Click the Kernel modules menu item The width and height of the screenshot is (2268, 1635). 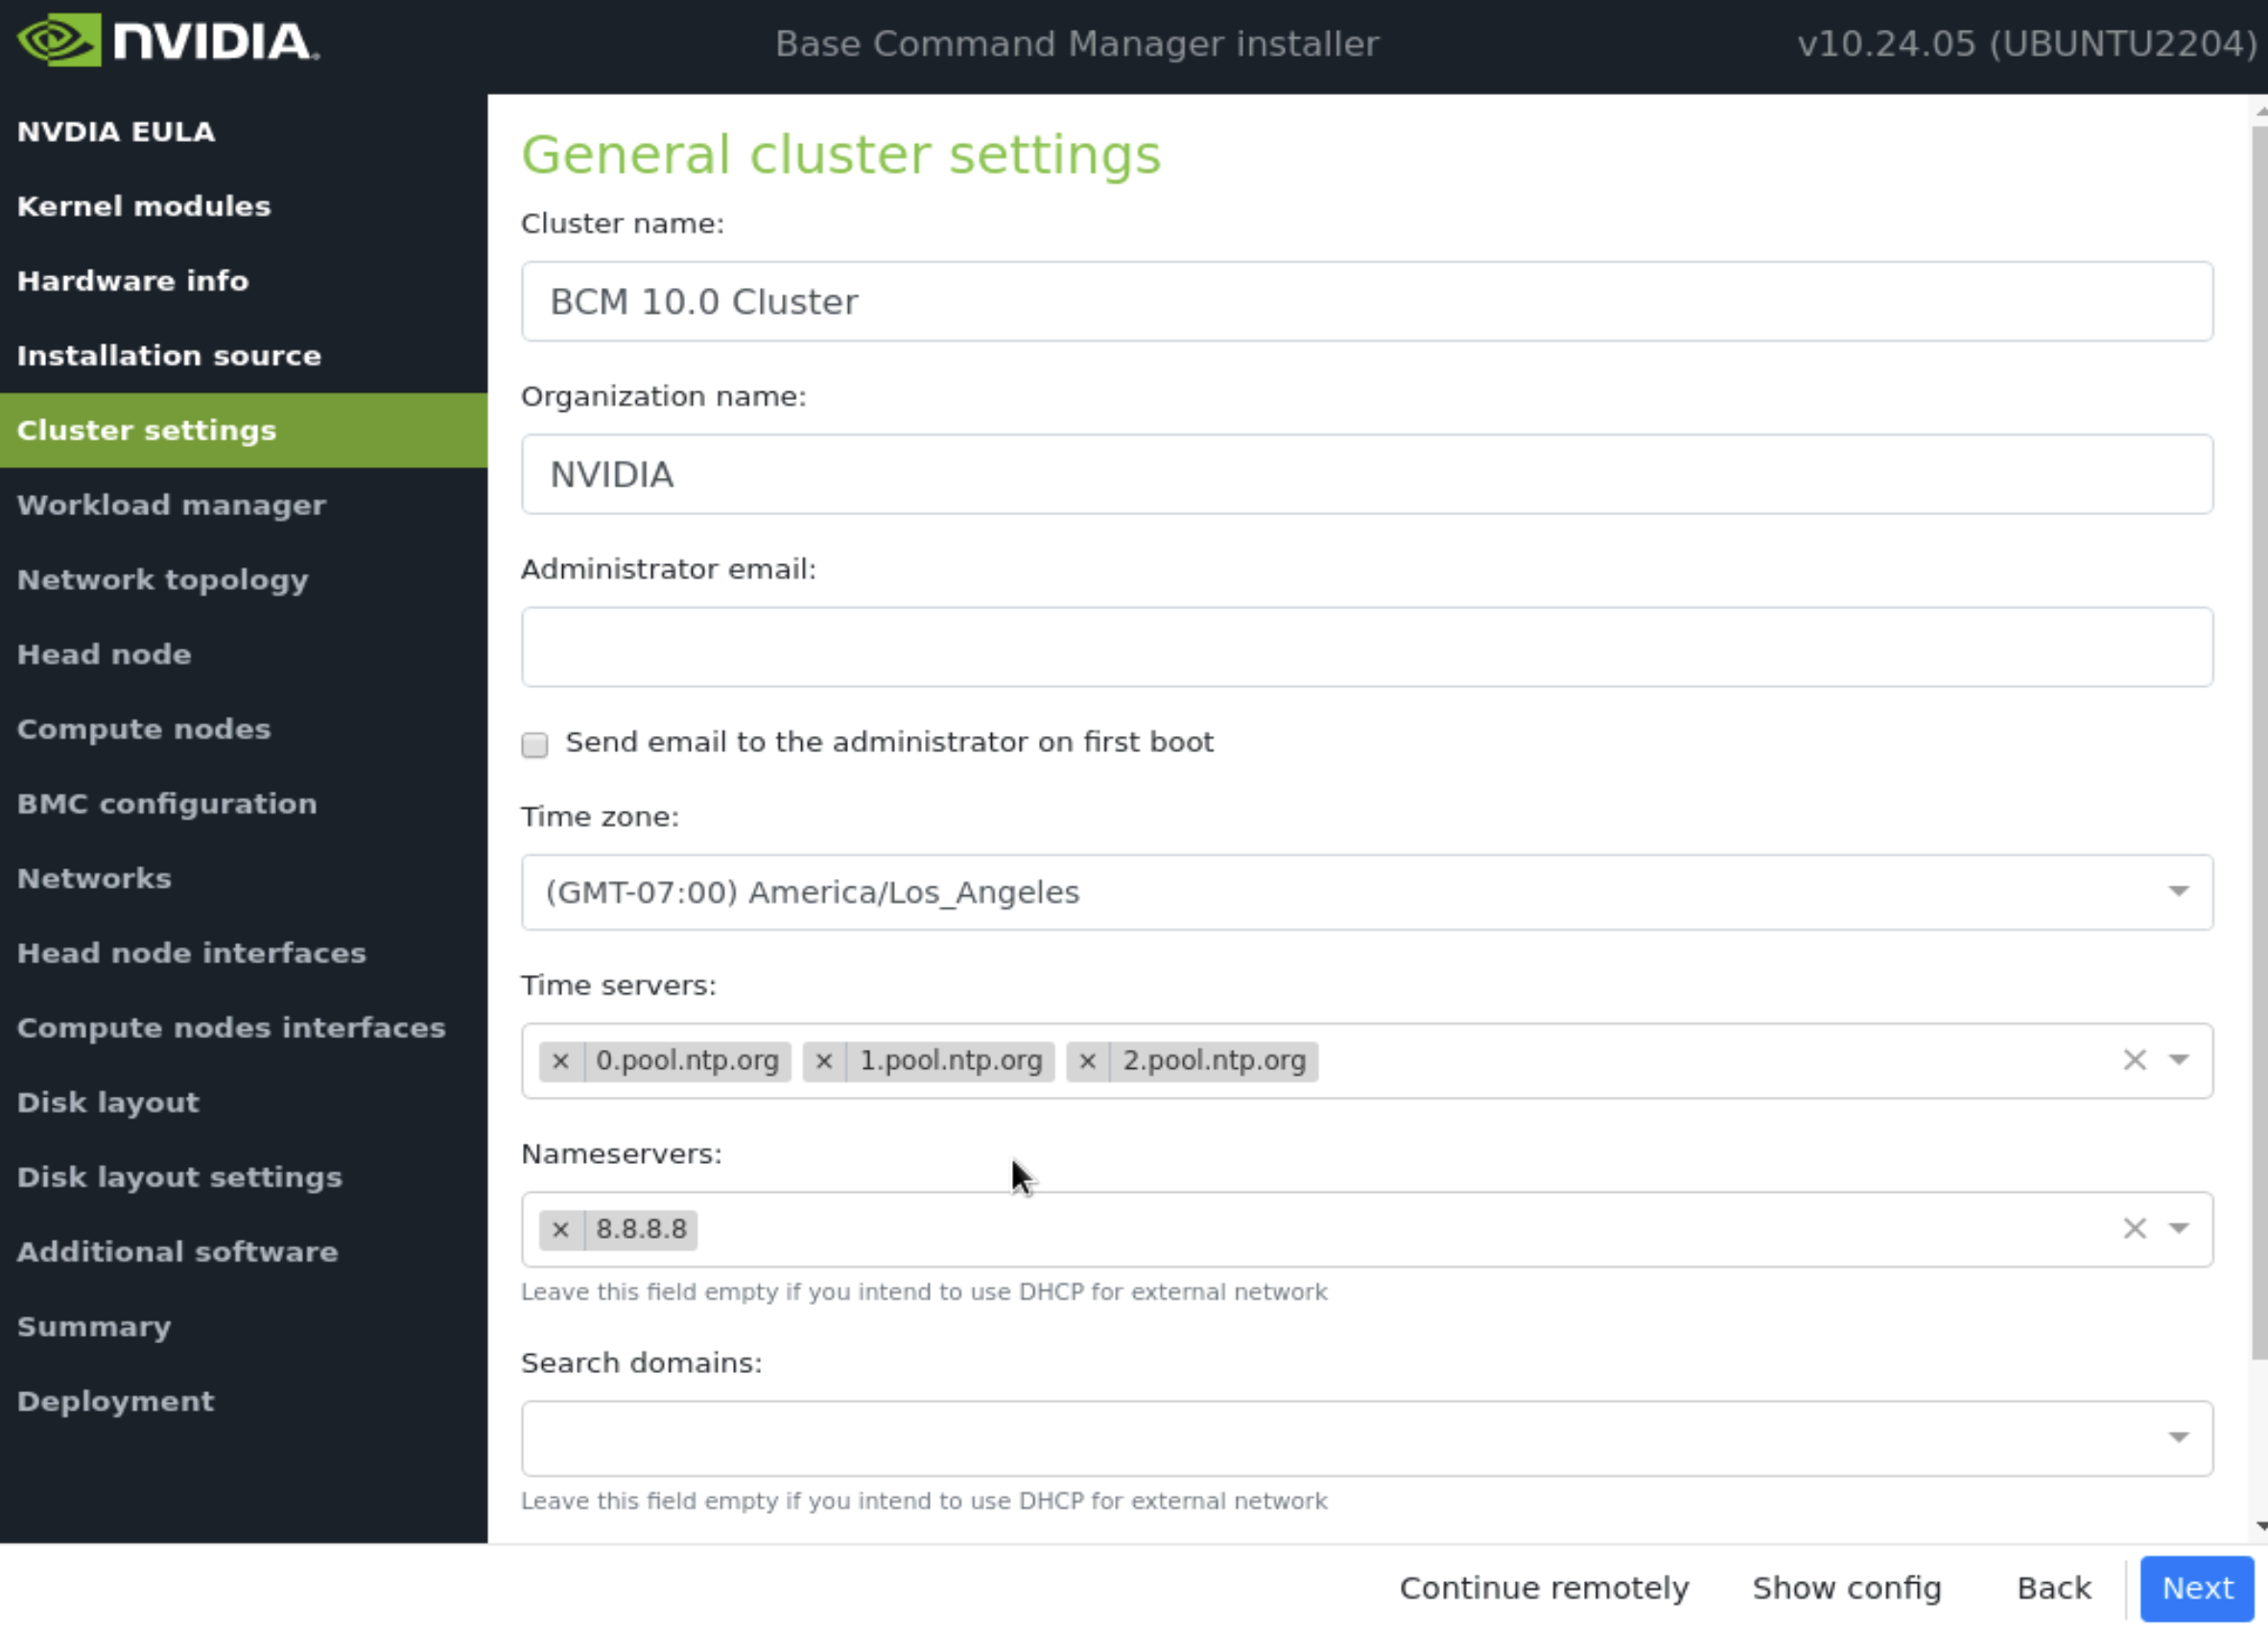point(145,206)
